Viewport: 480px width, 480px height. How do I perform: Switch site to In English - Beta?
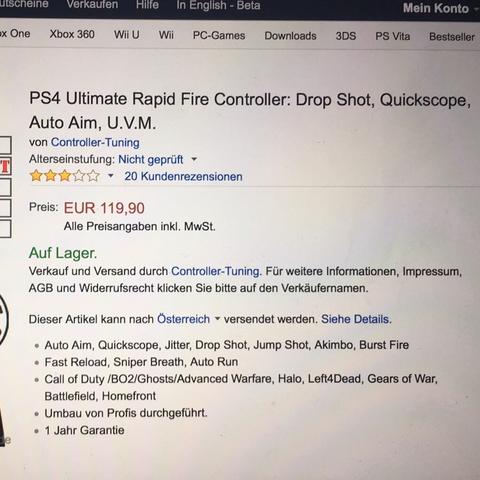tap(218, 5)
